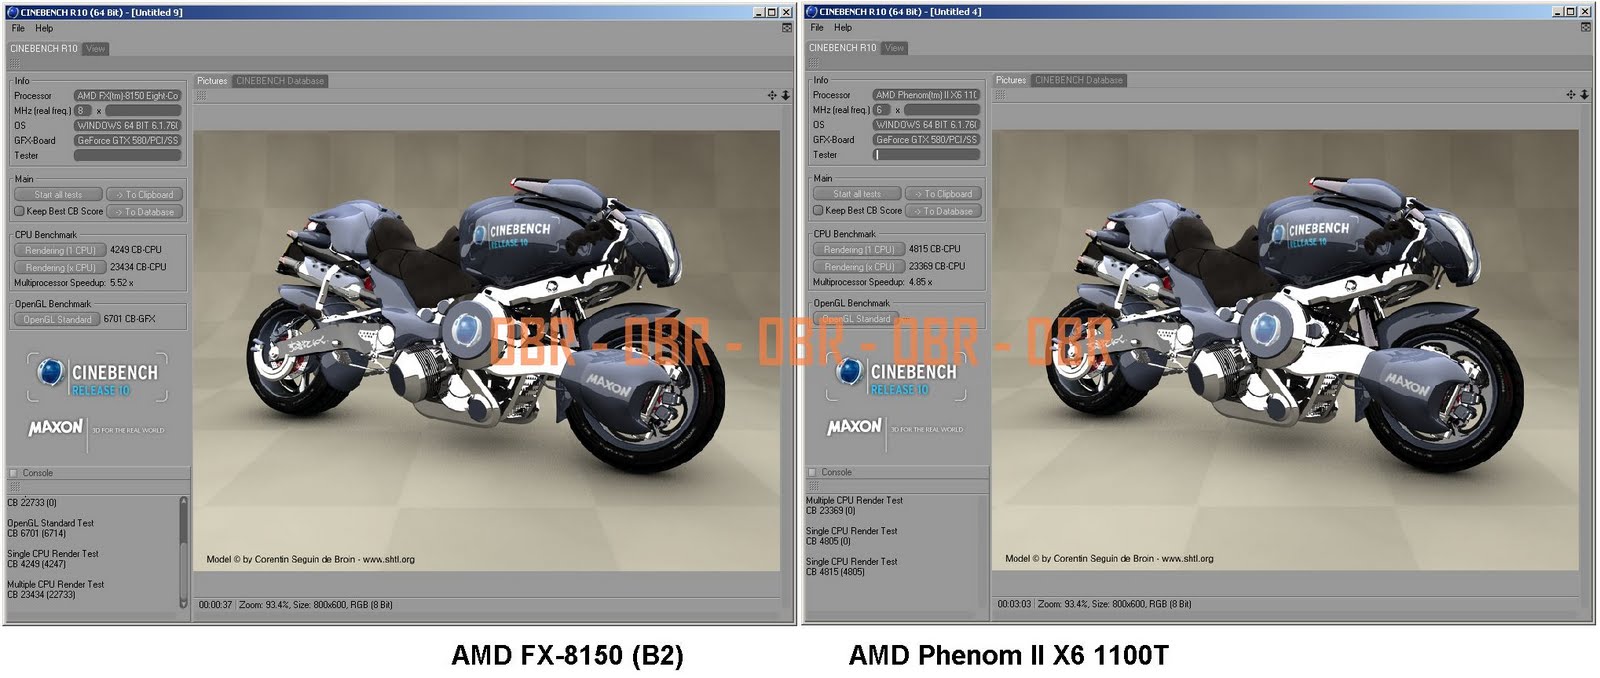Open File menu in Untitled 9 window
The image size is (1600, 678).
tap(18, 28)
